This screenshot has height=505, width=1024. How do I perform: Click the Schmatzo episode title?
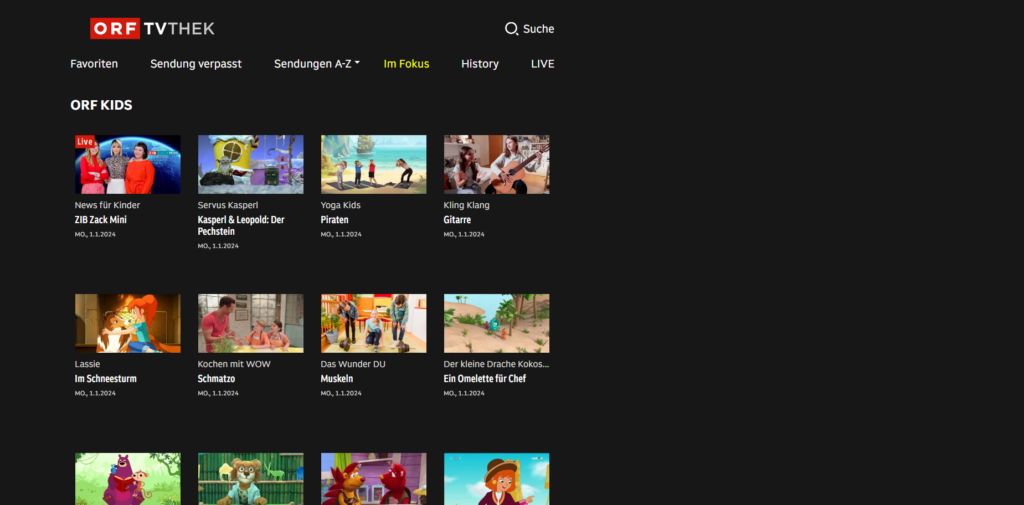(216, 379)
